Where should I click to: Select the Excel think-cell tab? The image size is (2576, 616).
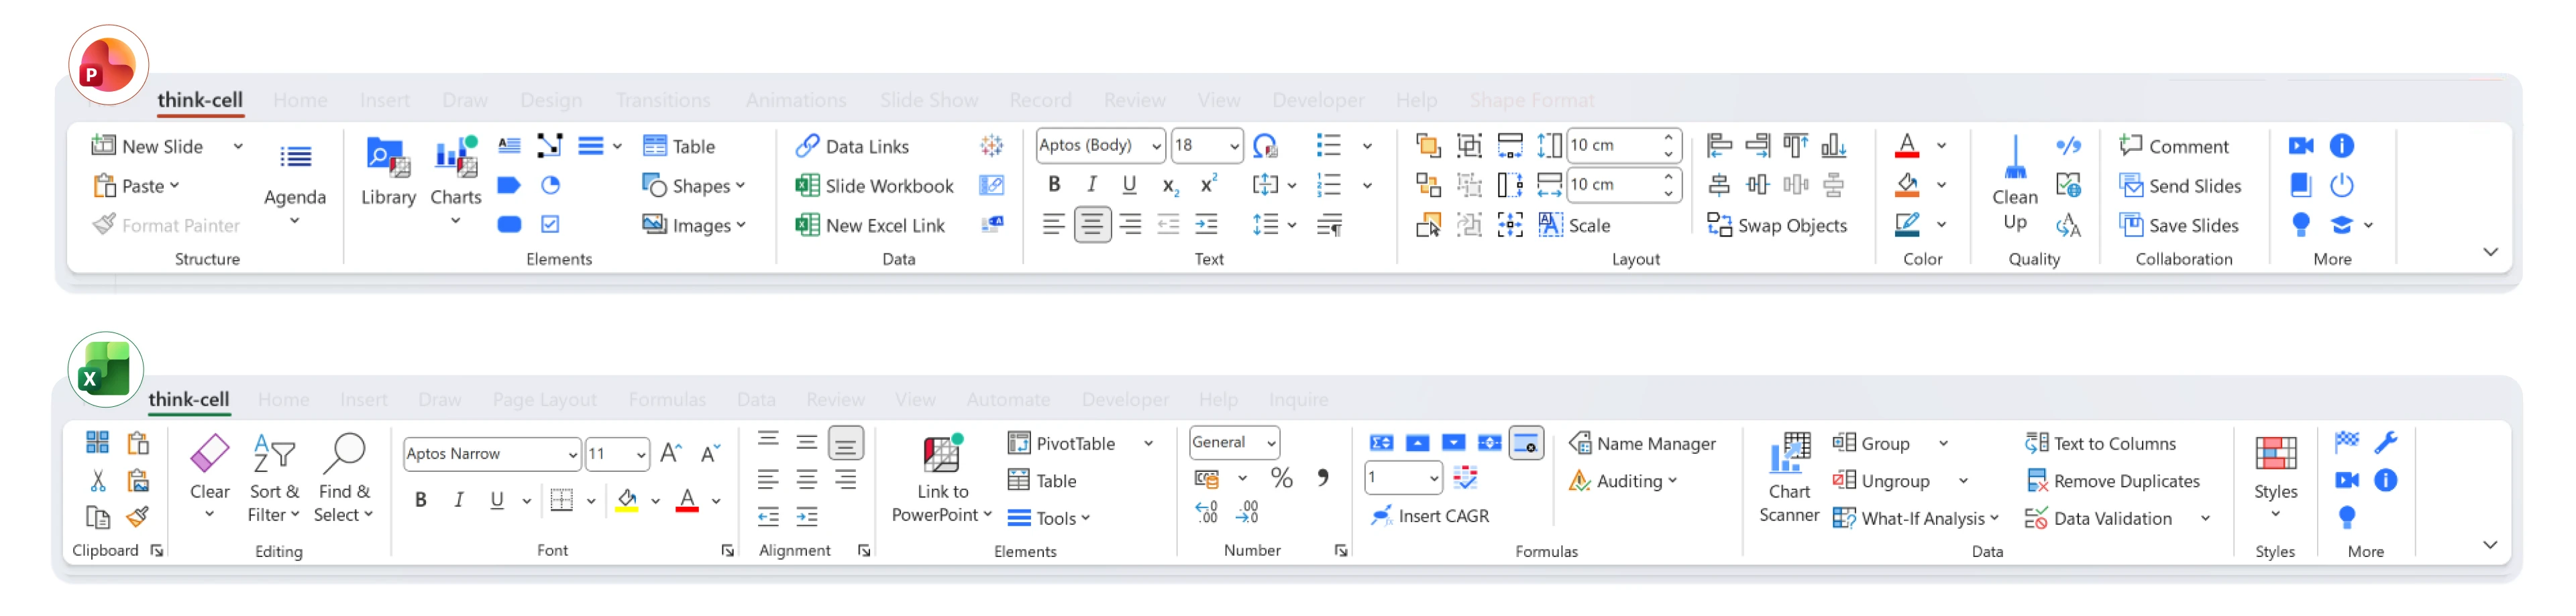(189, 400)
